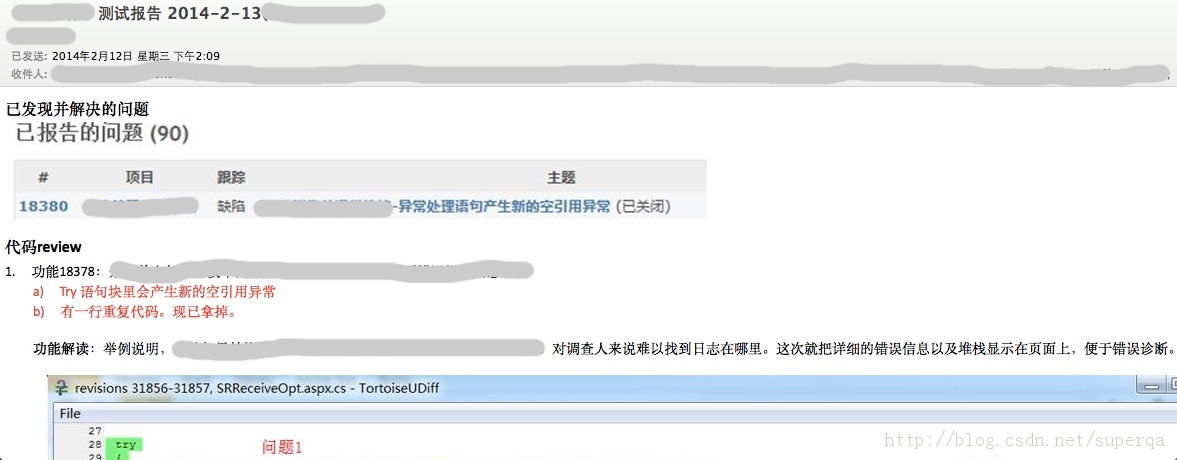Sort issues by the # column header
This screenshot has height=460, width=1177.
(44, 178)
